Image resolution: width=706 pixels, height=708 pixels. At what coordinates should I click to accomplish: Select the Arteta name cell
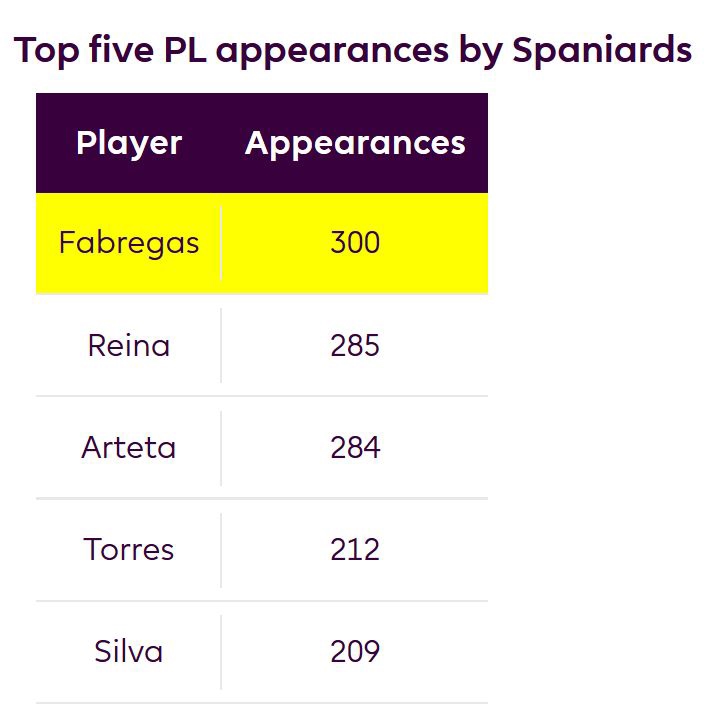[x=129, y=448]
